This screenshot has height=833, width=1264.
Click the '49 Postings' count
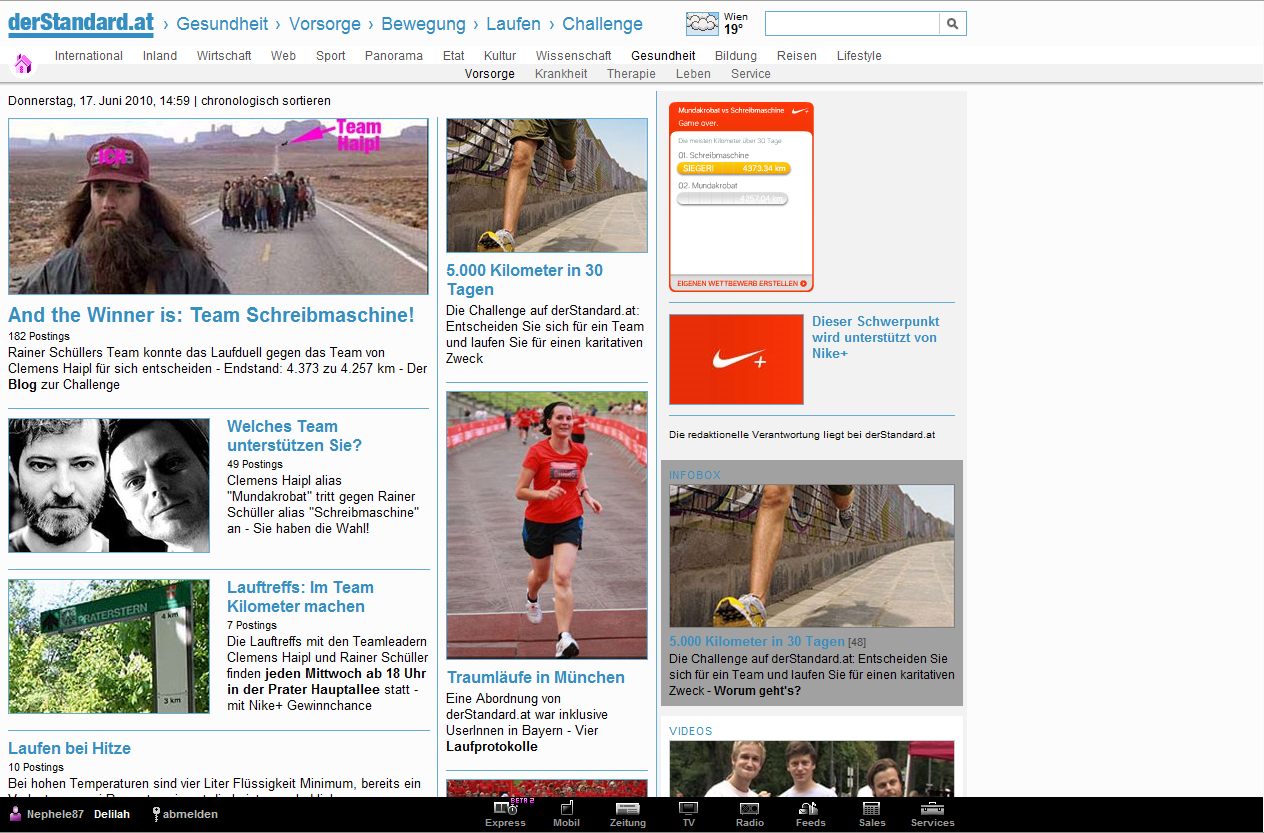coord(255,464)
